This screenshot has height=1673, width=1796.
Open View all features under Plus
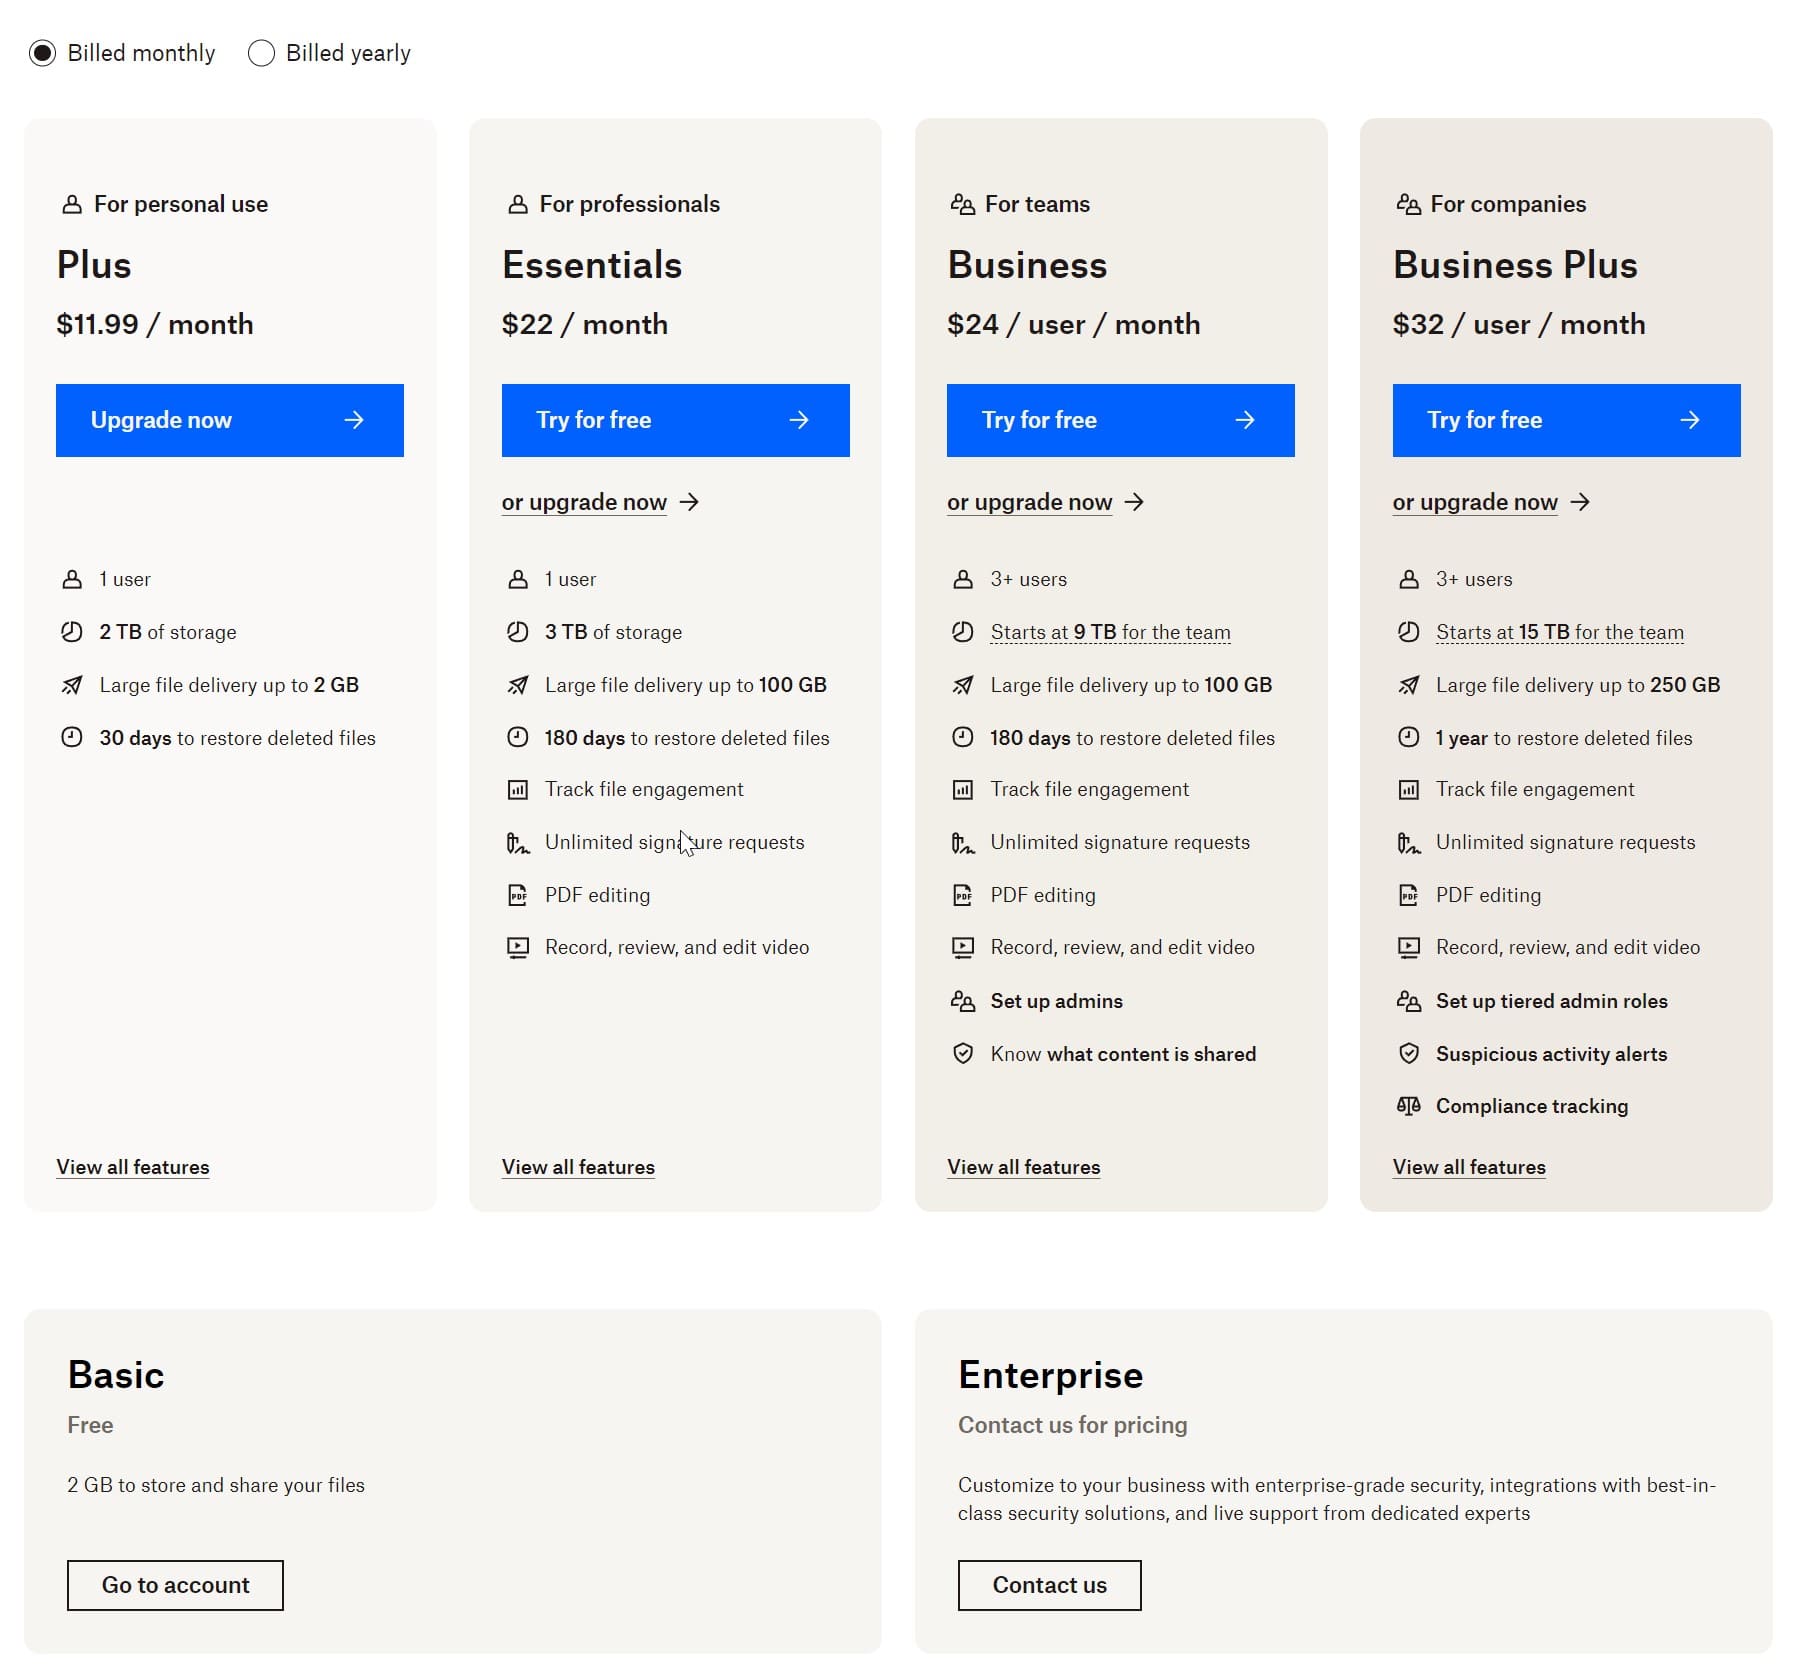click(x=132, y=1167)
